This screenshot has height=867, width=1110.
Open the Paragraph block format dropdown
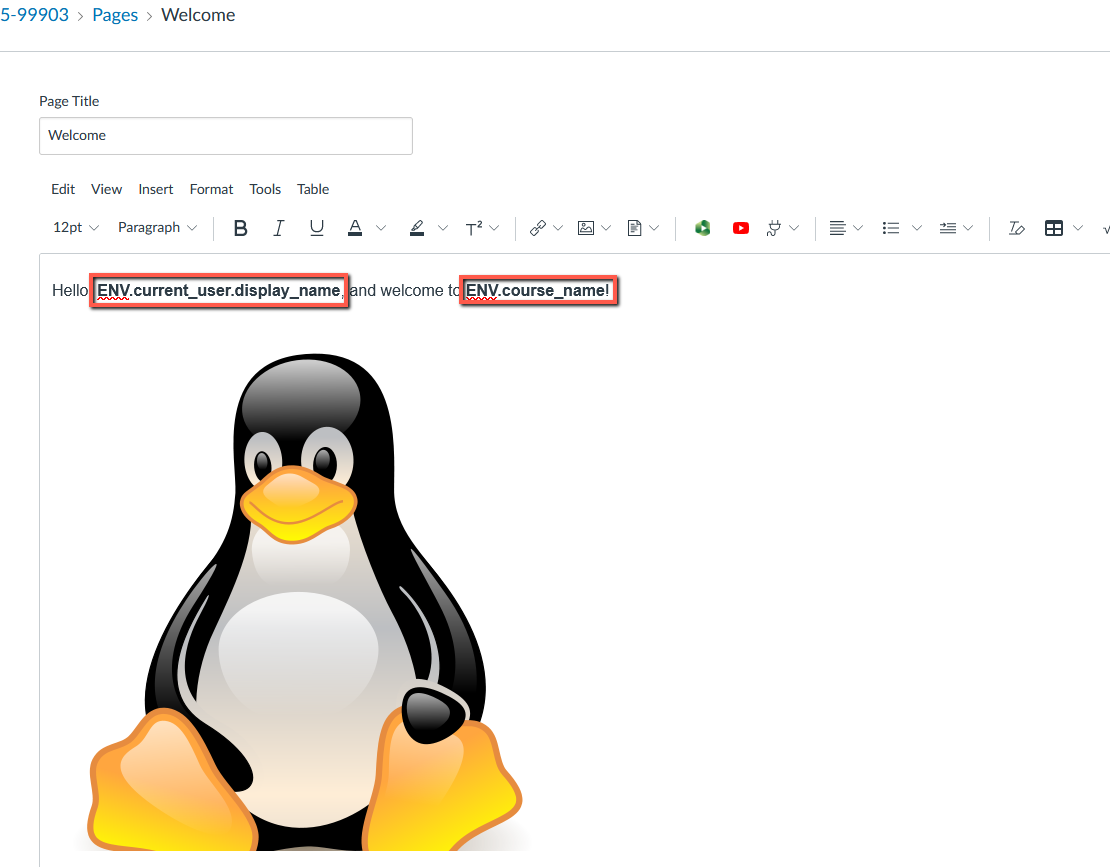coord(157,228)
